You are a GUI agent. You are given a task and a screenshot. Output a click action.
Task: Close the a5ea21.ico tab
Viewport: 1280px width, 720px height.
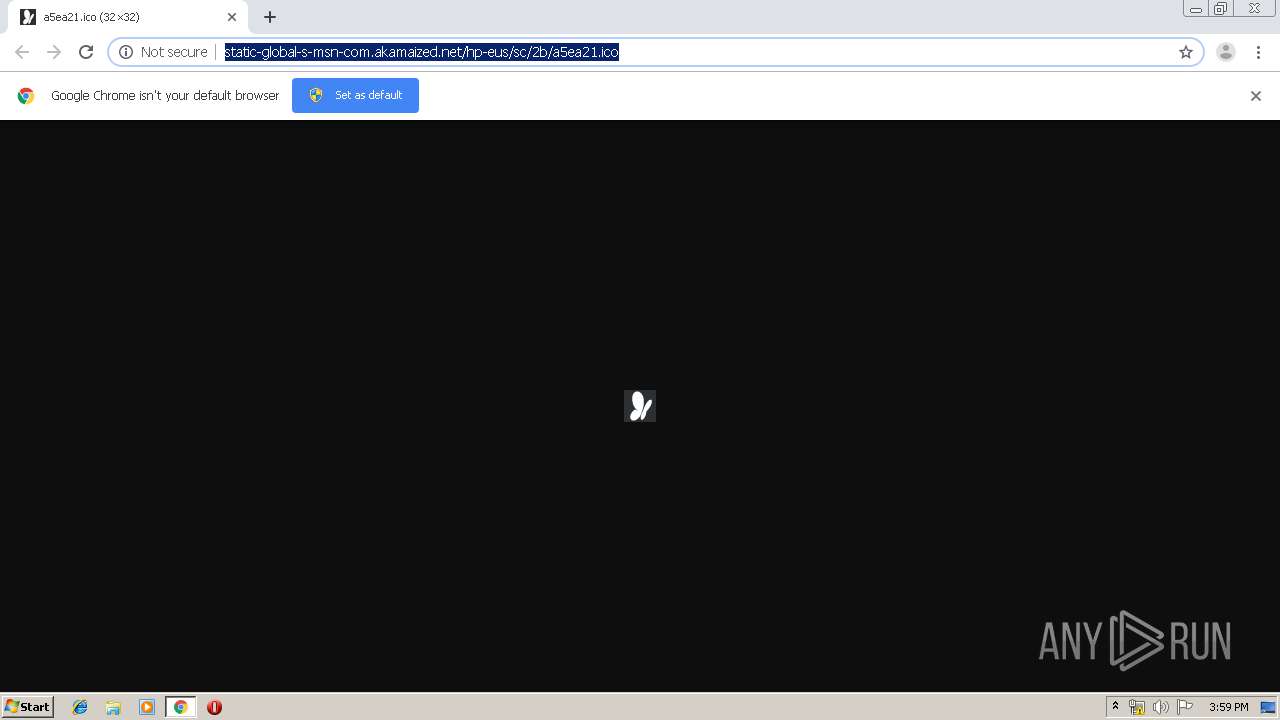click(x=232, y=17)
